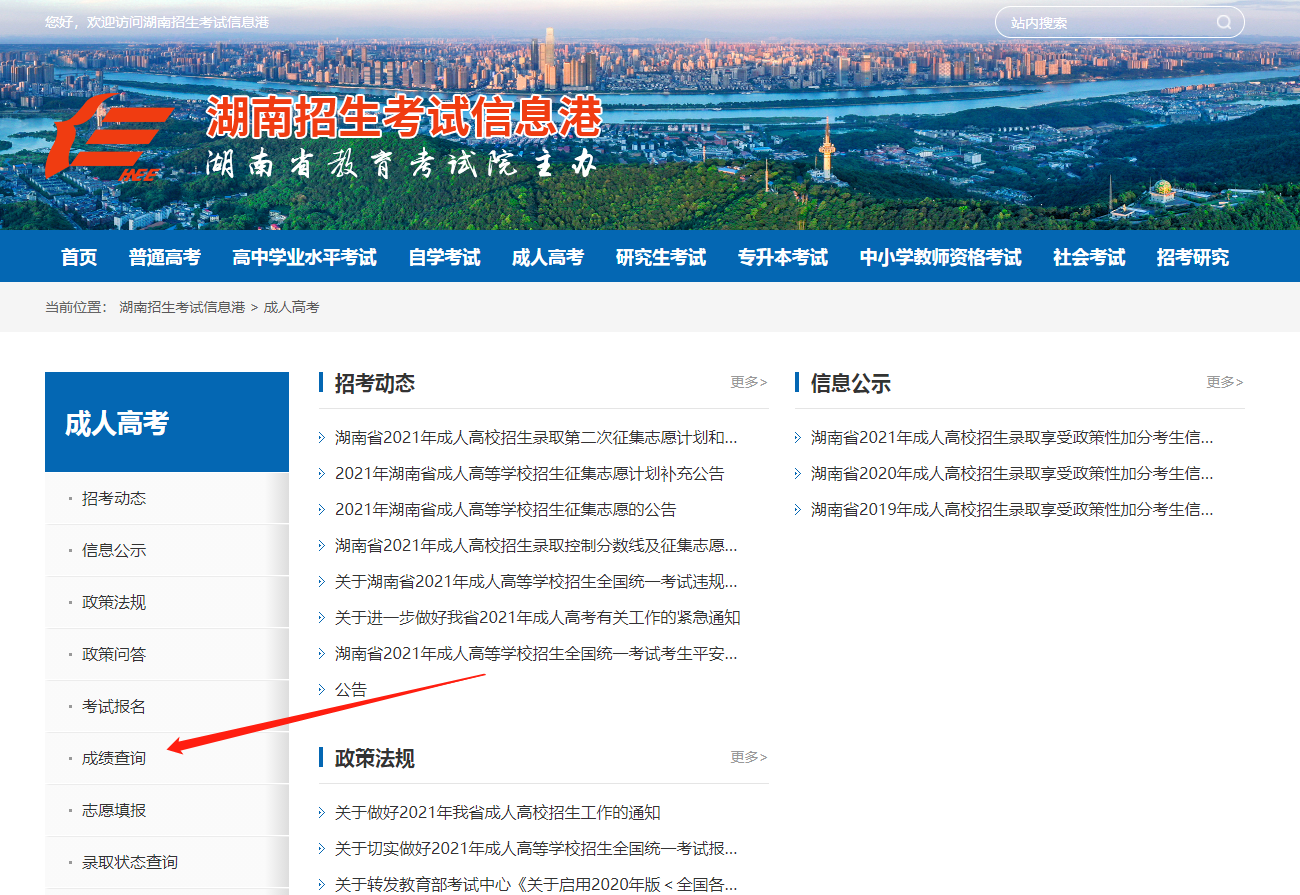Screen dimensions: 1300x895
Task: Click 更多> beside 政策法规
Action: [x=748, y=757]
